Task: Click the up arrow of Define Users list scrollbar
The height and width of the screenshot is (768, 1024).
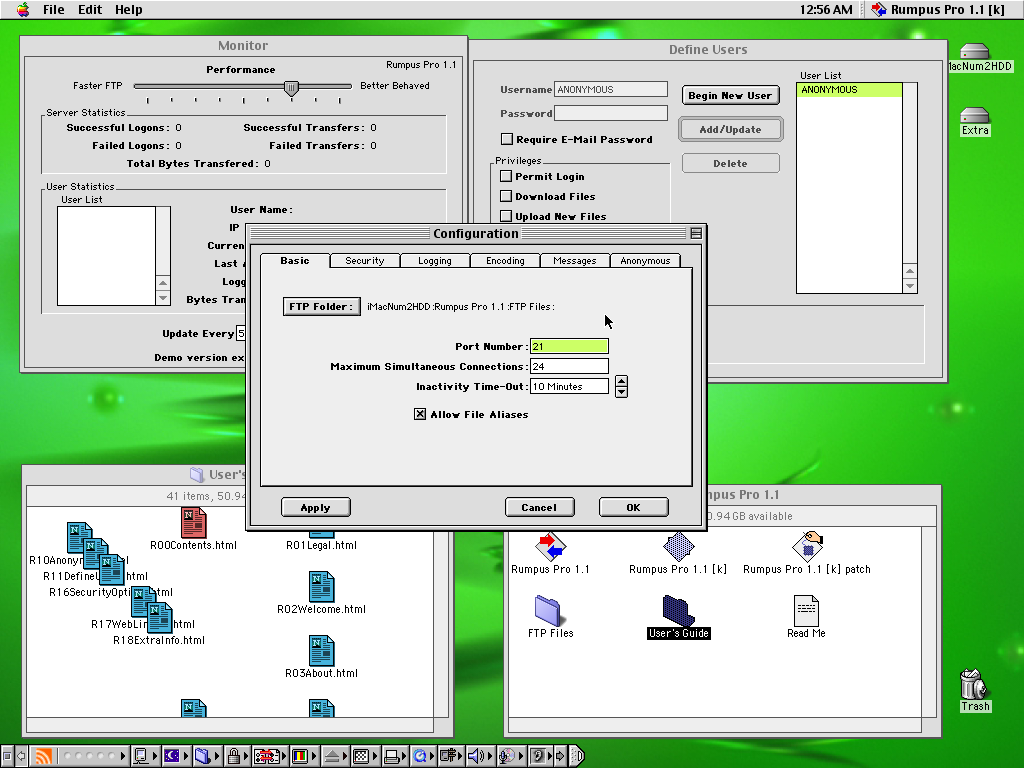Action: (x=910, y=271)
